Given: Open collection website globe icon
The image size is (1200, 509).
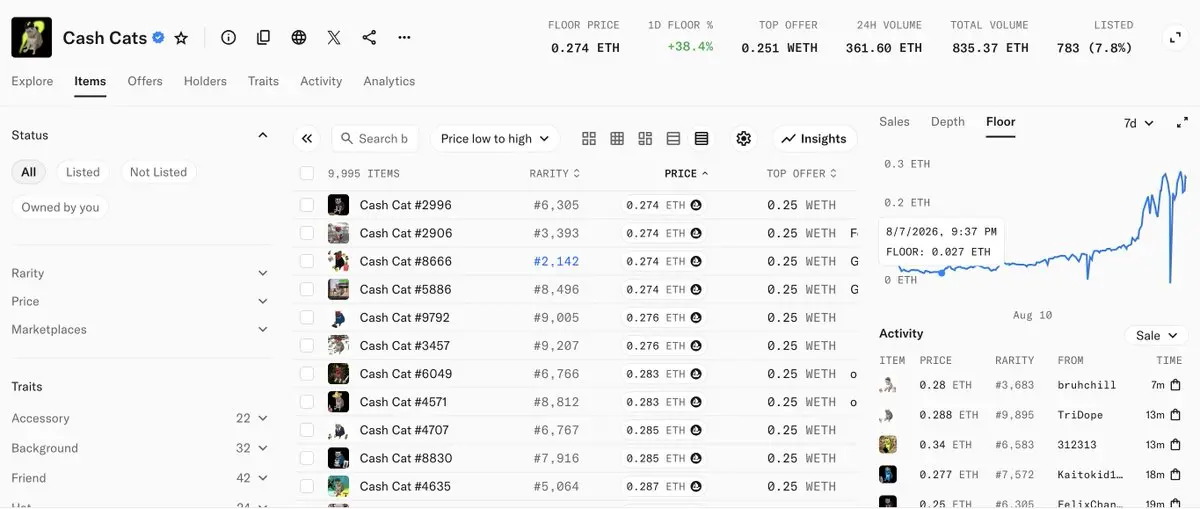Looking at the screenshot, I should pyautogui.click(x=299, y=38).
